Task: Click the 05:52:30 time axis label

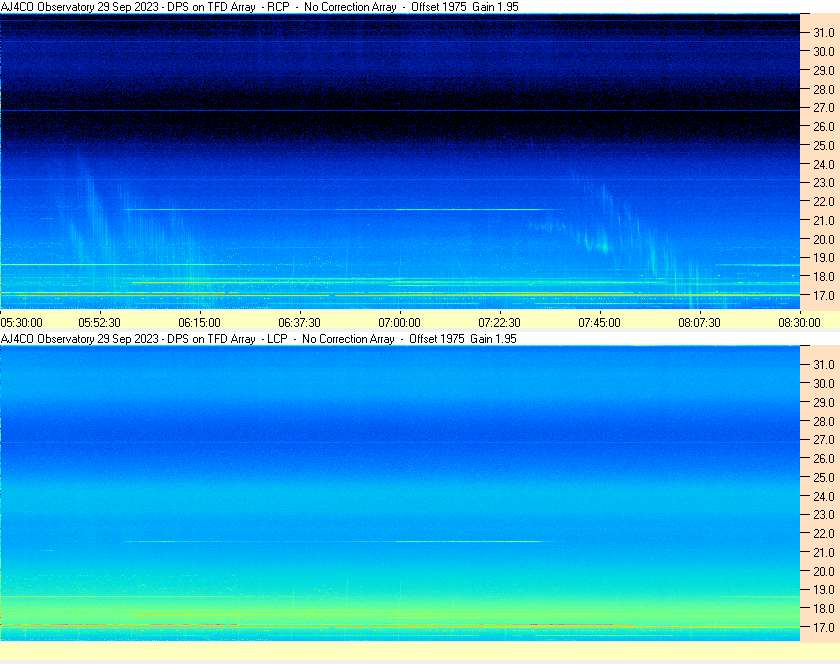Action: (100, 322)
